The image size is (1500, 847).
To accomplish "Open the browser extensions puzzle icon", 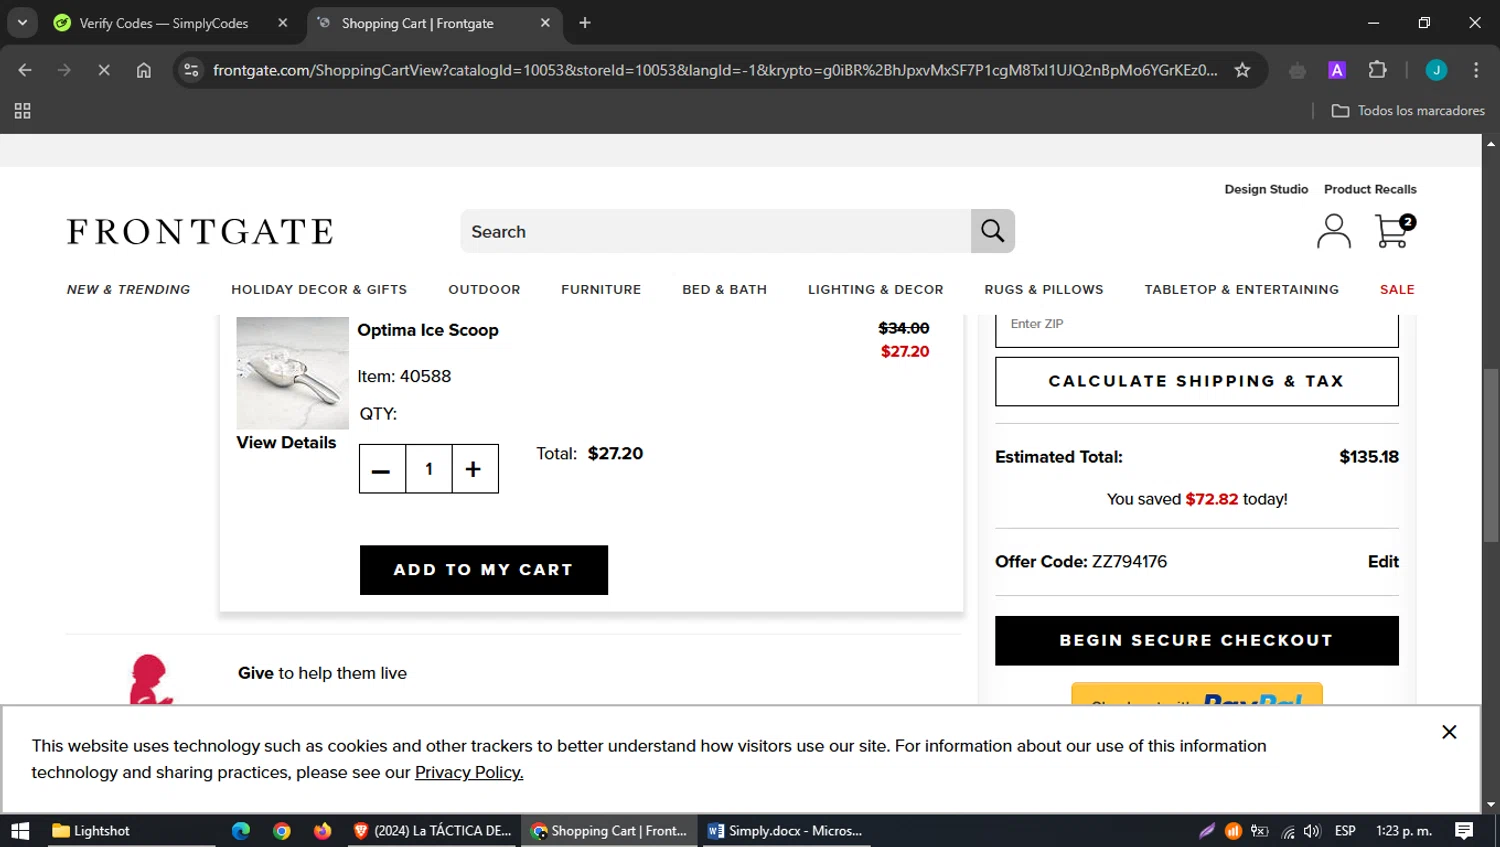I will (x=1377, y=70).
